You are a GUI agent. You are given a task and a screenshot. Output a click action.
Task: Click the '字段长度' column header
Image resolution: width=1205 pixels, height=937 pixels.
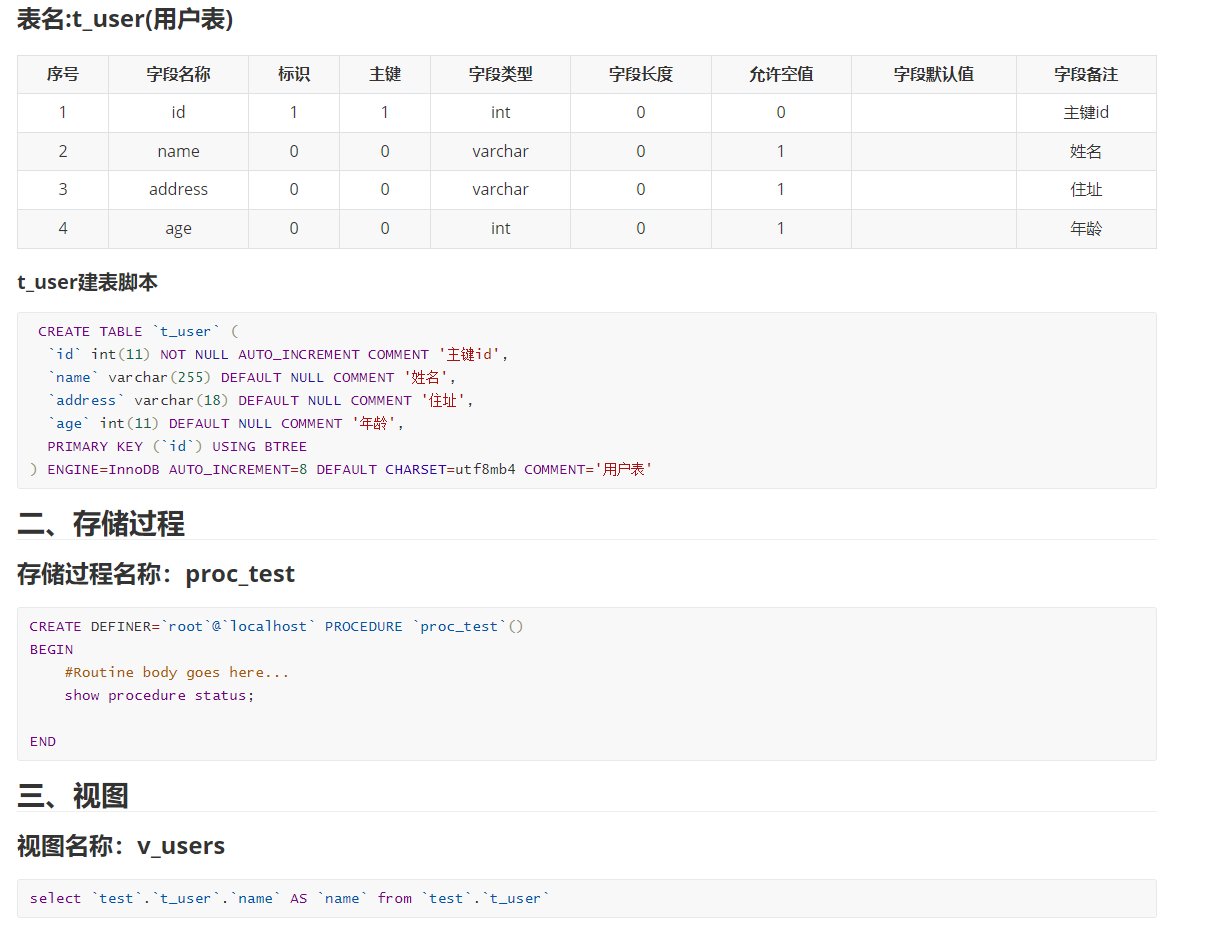[x=641, y=74]
